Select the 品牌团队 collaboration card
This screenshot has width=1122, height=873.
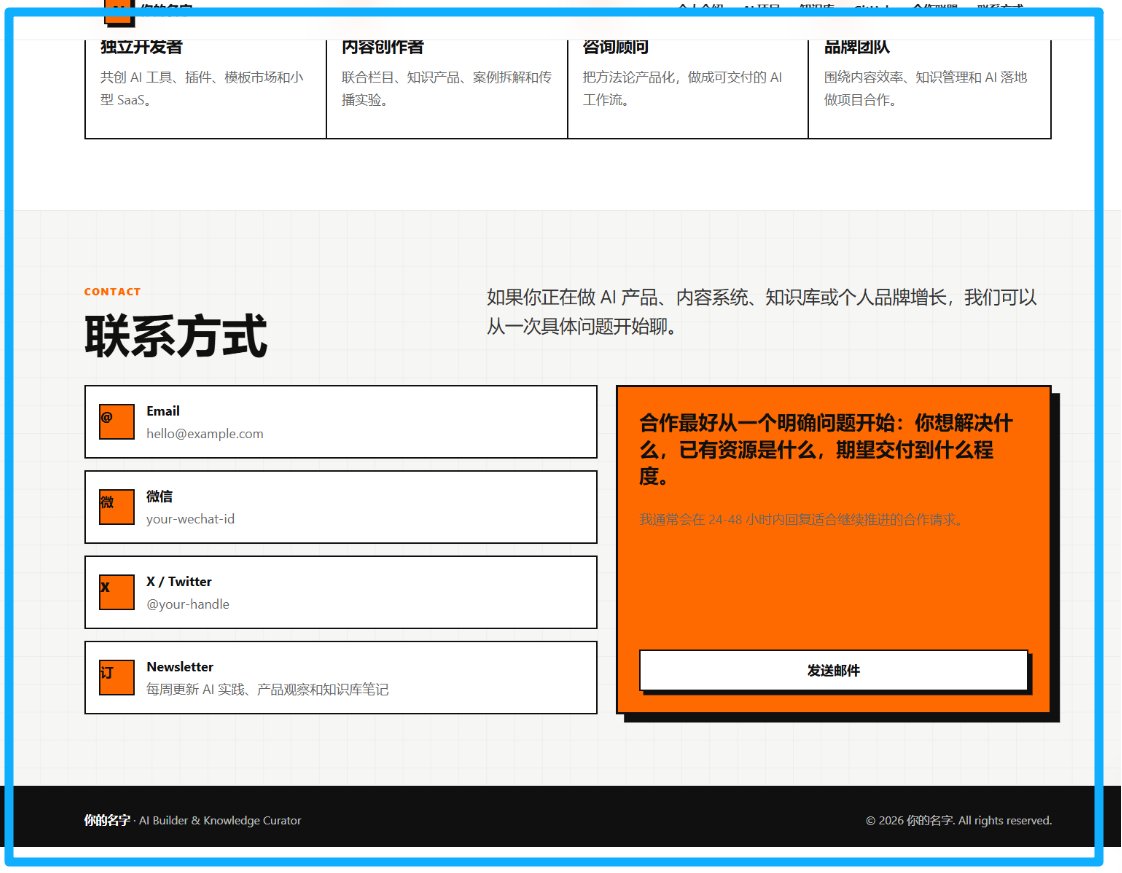(x=930, y=85)
